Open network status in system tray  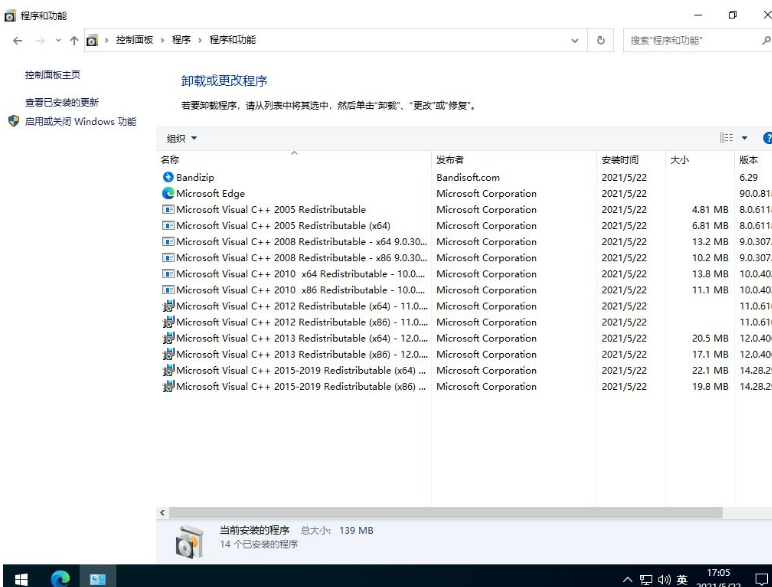click(x=645, y=580)
